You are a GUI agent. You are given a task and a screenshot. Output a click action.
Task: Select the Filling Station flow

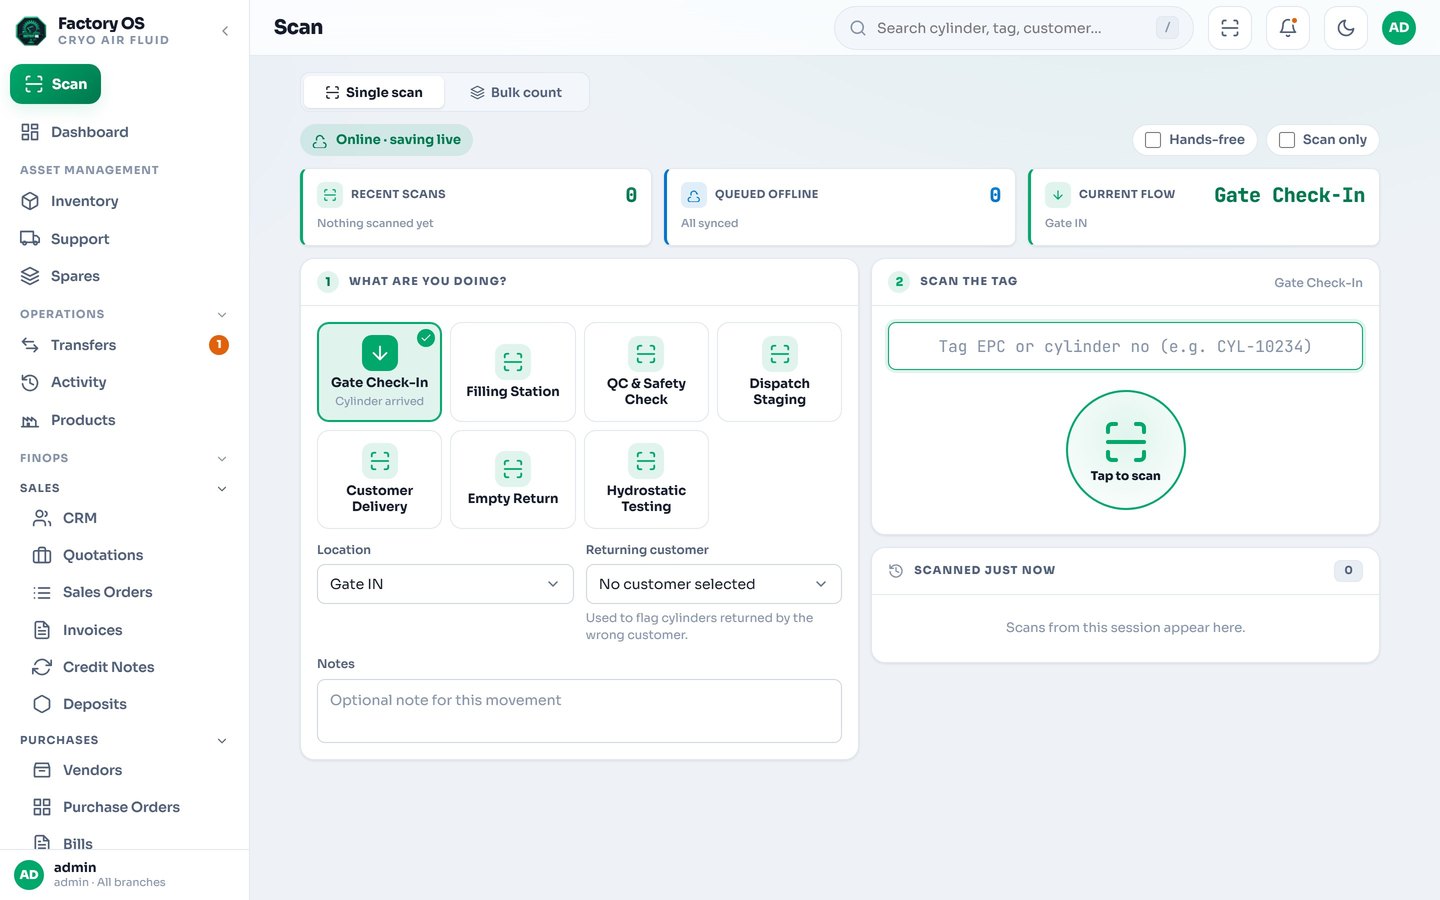coord(513,372)
